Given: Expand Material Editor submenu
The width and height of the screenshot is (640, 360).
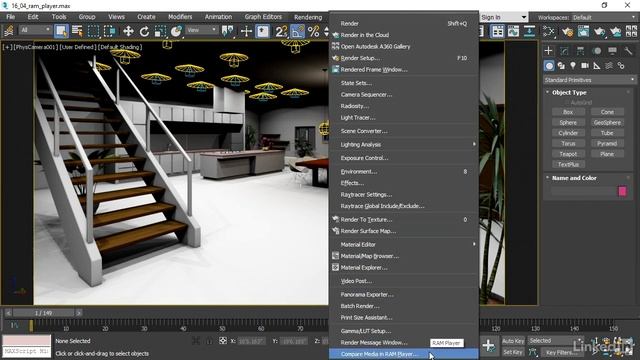Looking at the screenshot, I should 404,244.
